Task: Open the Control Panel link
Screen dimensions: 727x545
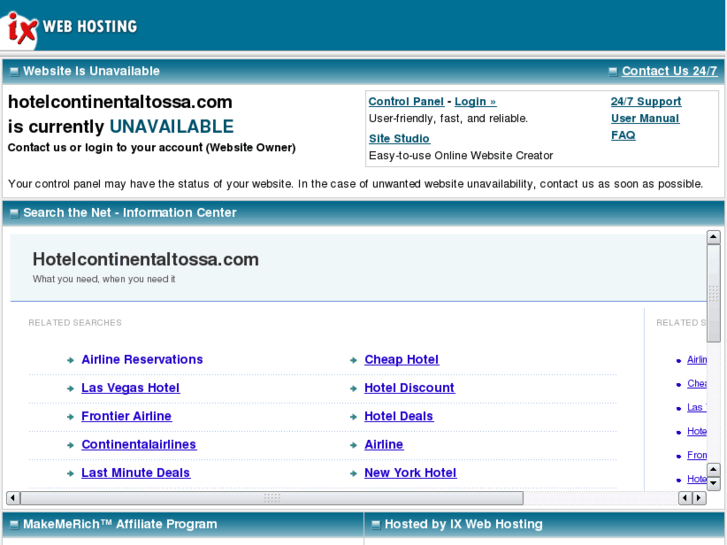Action: point(406,102)
